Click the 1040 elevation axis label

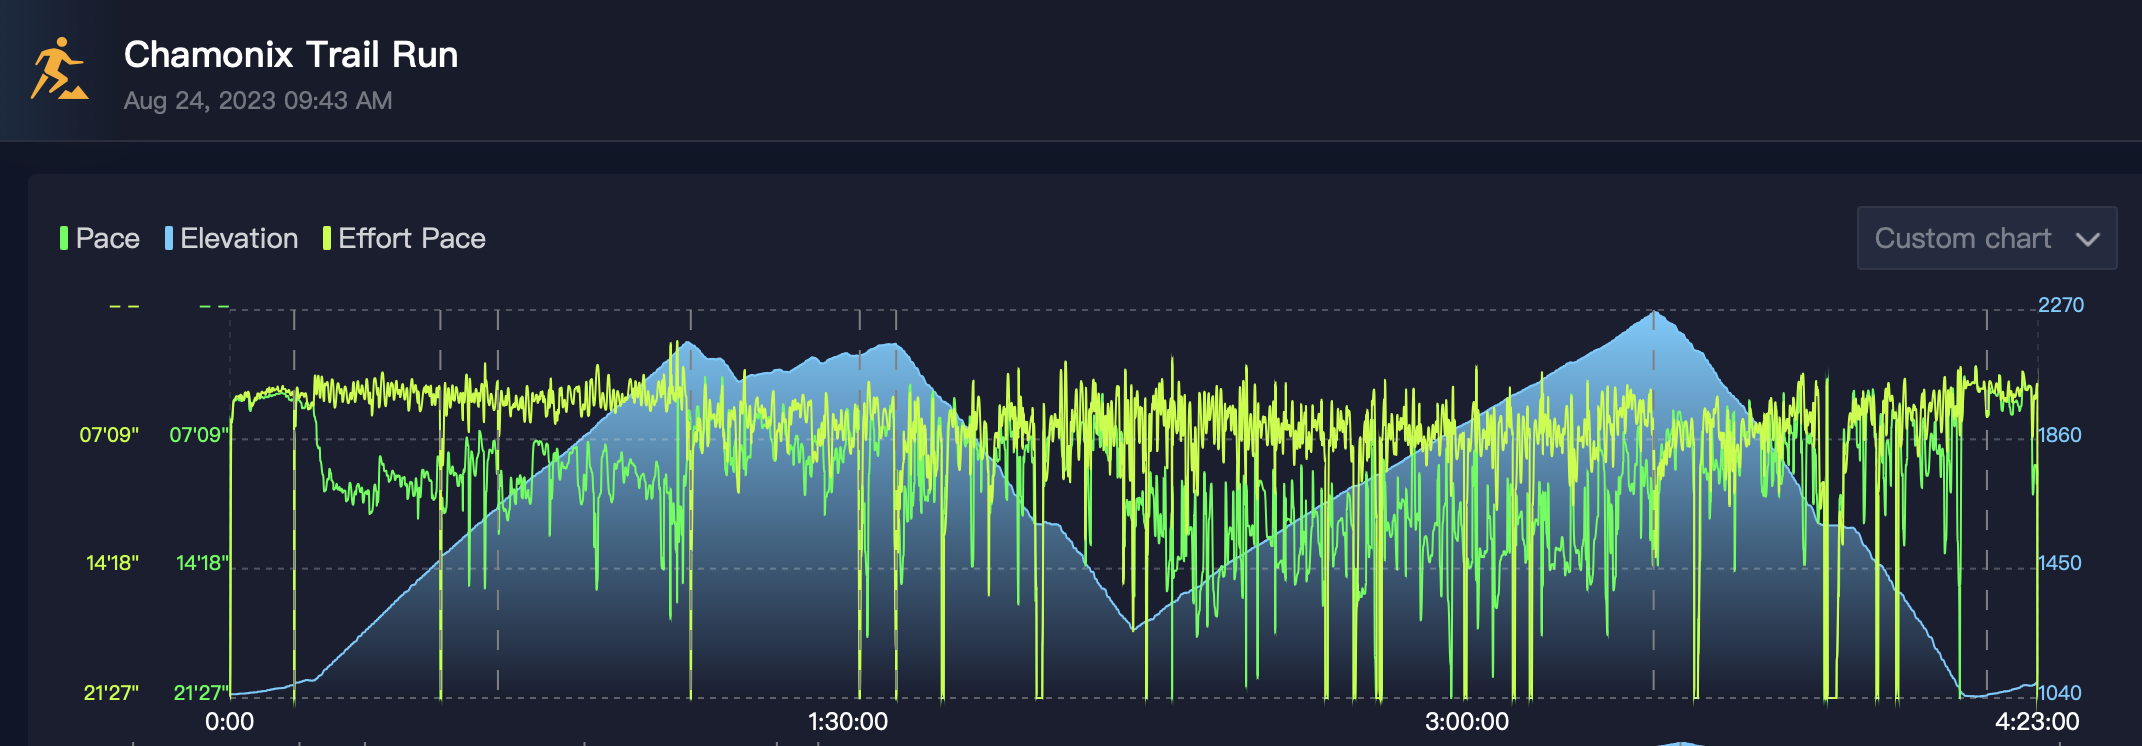point(2060,693)
